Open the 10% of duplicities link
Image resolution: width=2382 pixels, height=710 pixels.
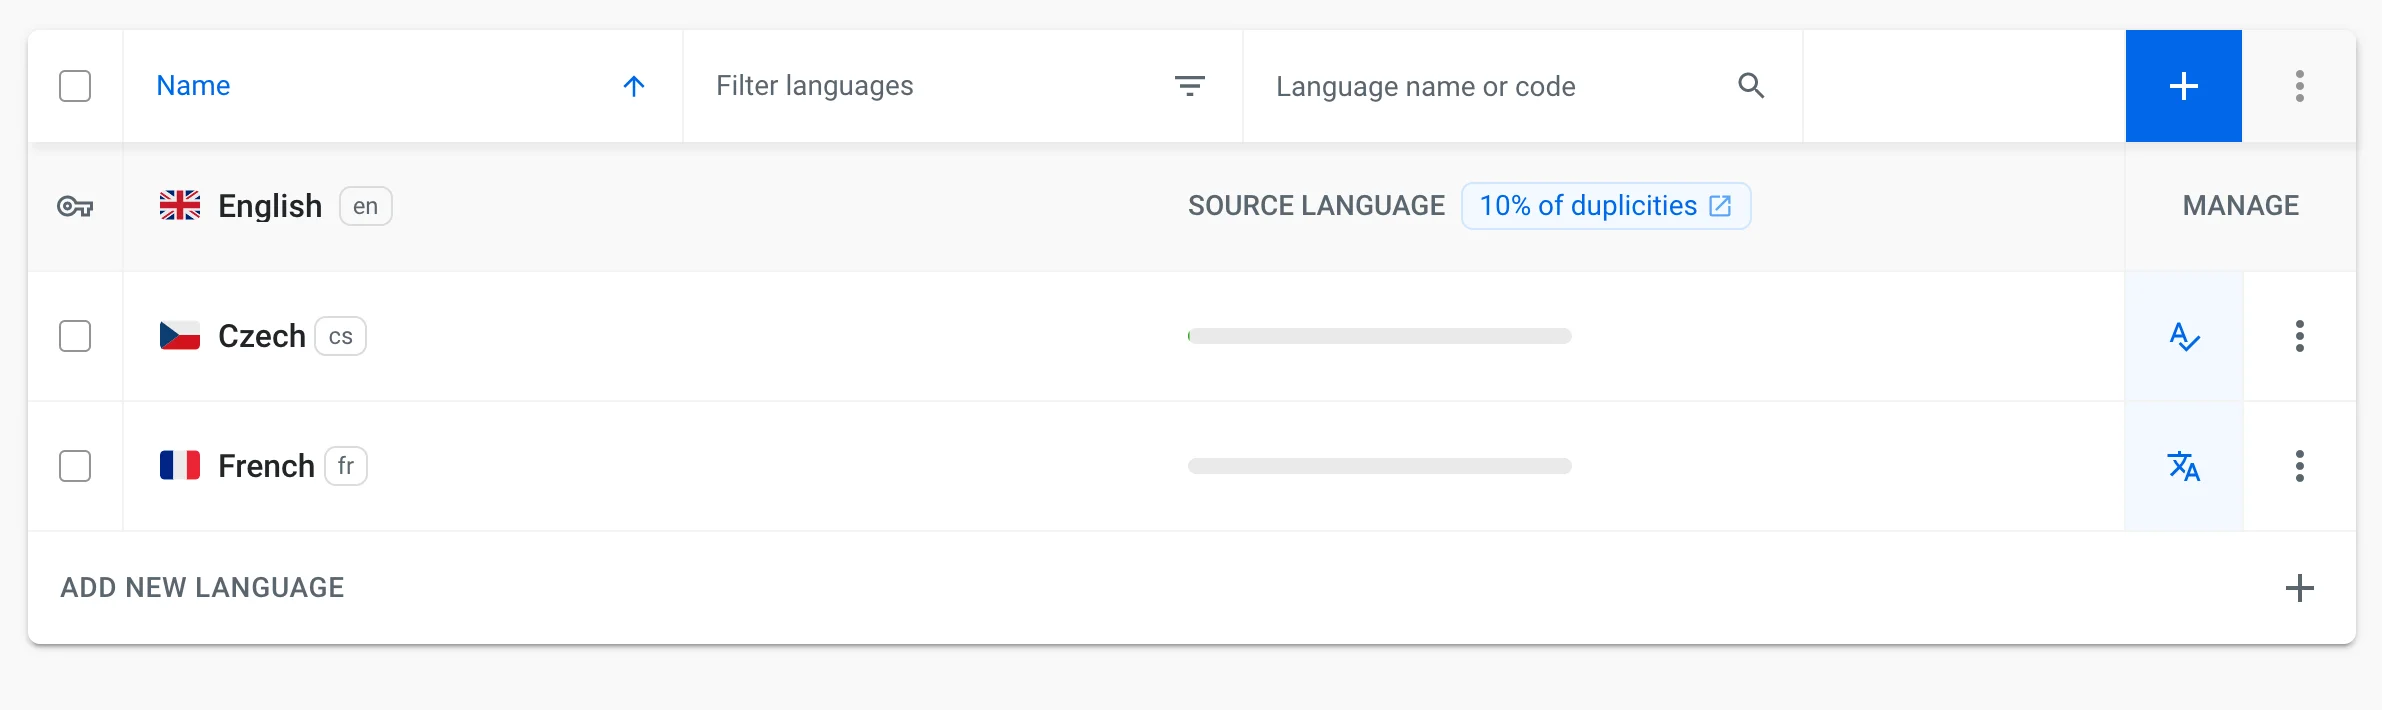point(1605,206)
